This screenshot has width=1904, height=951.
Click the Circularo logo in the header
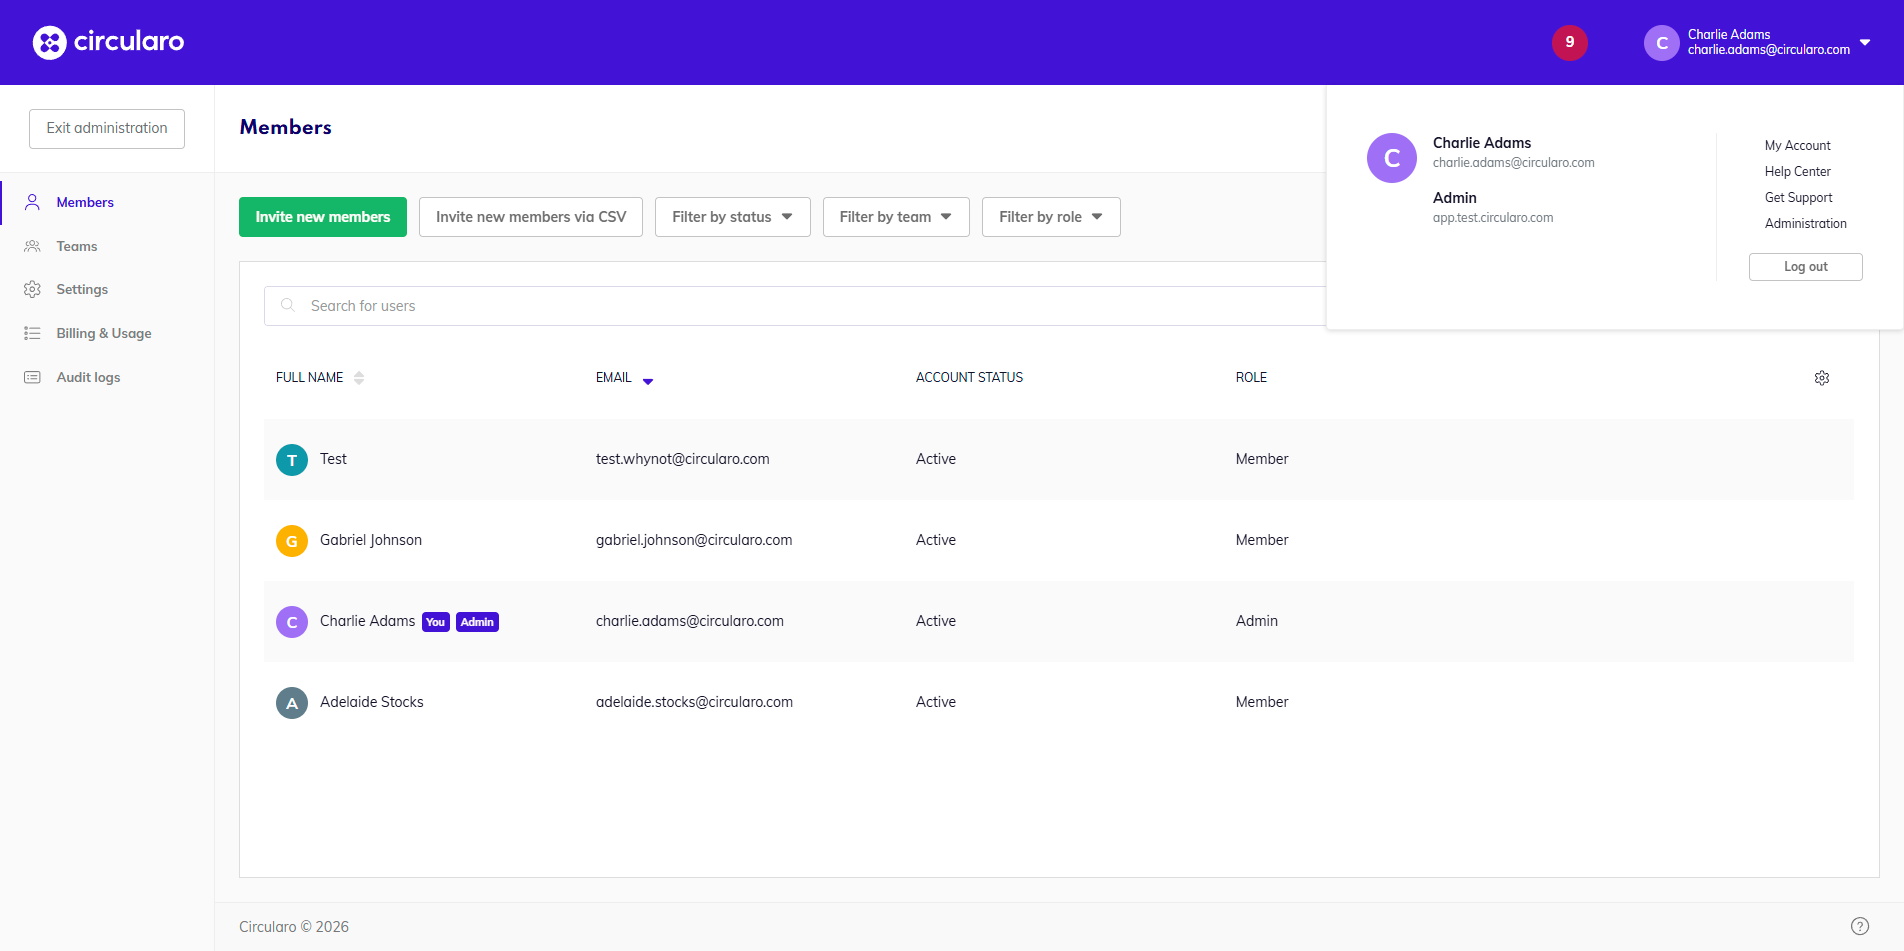point(108,42)
